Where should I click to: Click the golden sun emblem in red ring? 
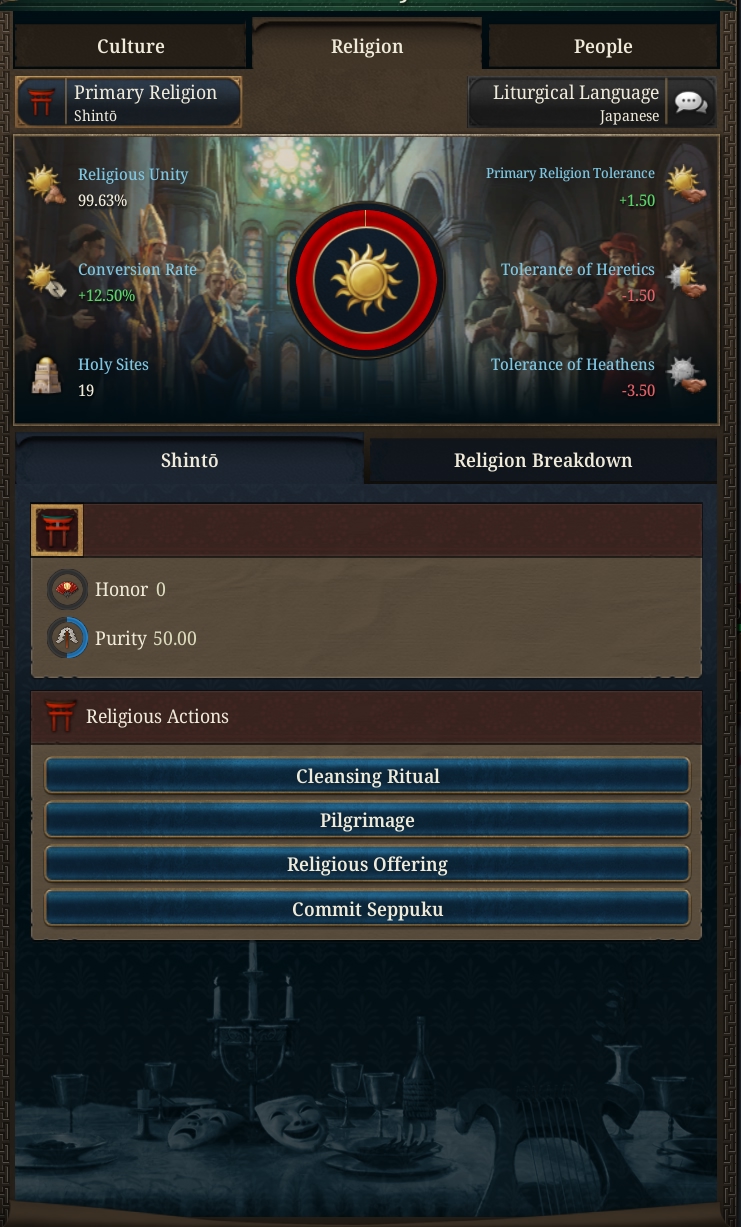(366, 281)
